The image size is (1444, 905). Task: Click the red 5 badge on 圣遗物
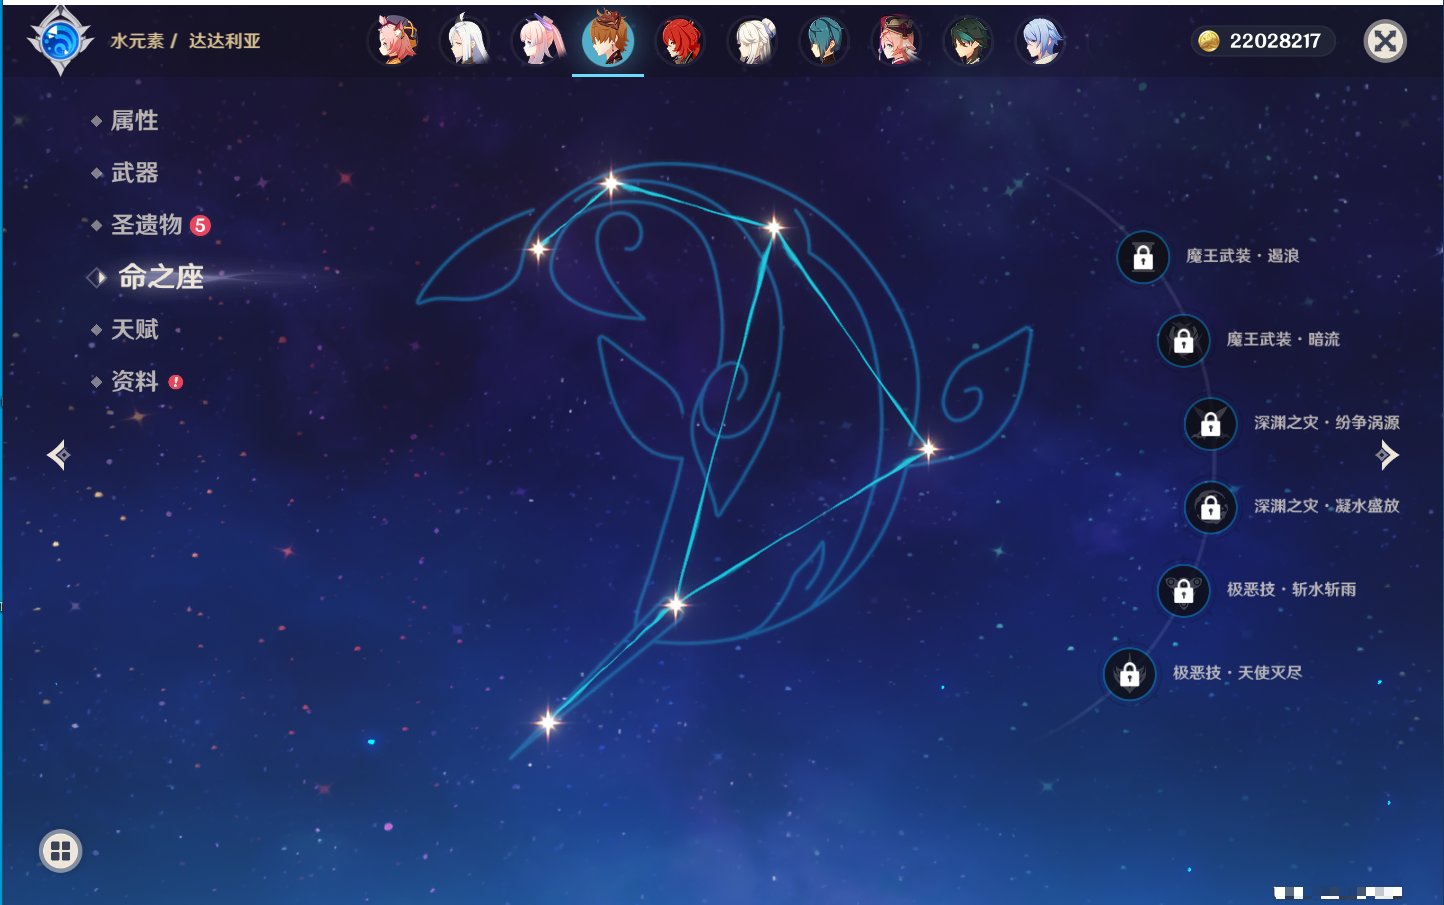(x=200, y=225)
